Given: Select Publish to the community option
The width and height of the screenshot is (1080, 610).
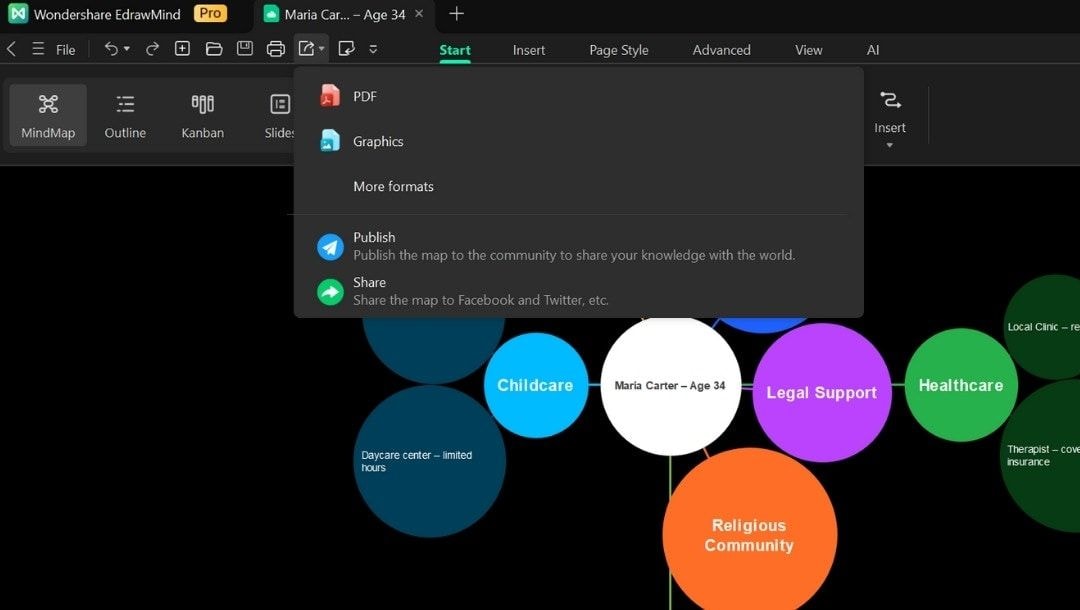Looking at the screenshot, I should pos(579,246).
